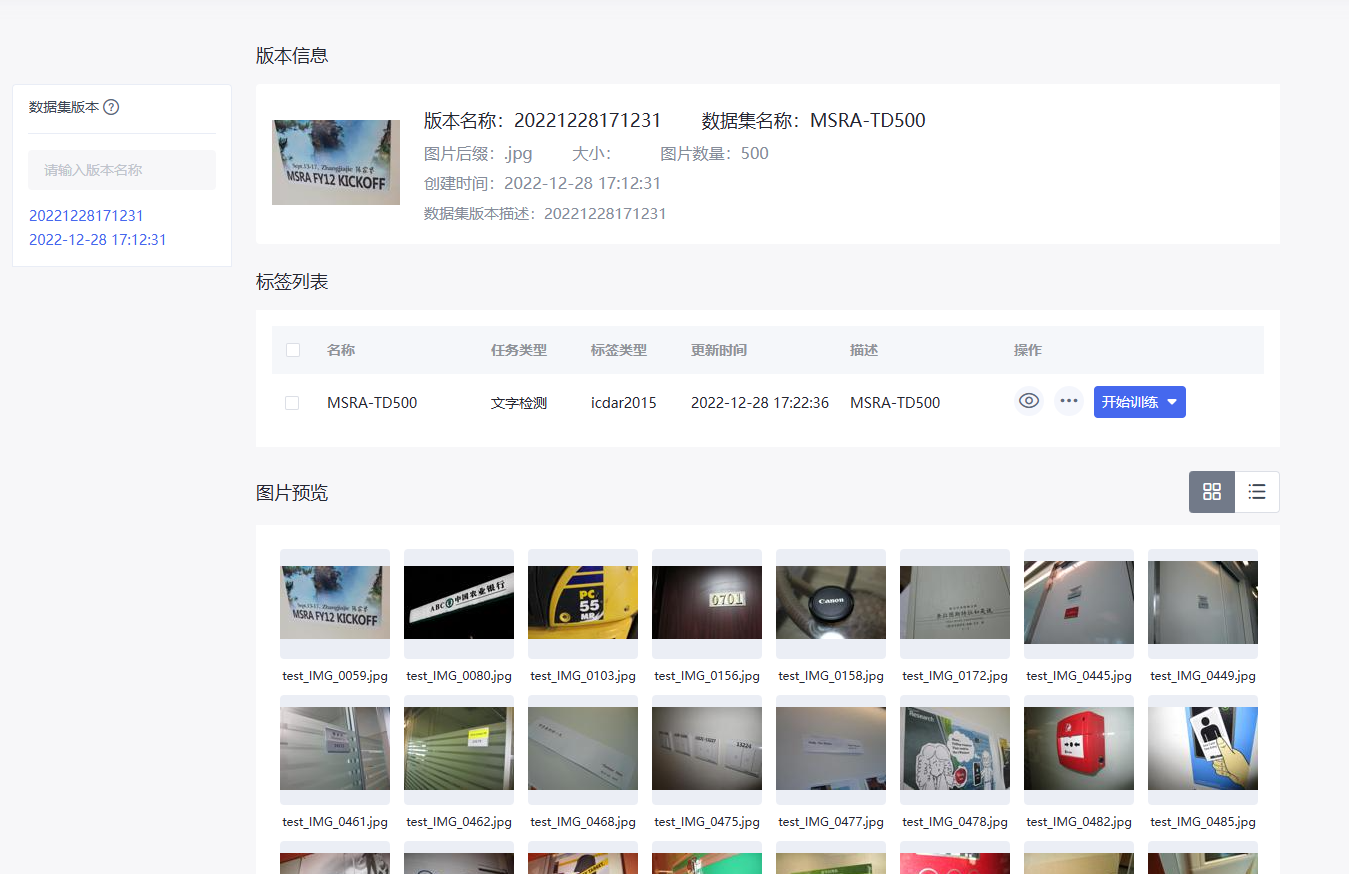Open the dataset version help icon
Viewport: 1349px width, 874px height.
pyautogui.click(x=111, y=107)
